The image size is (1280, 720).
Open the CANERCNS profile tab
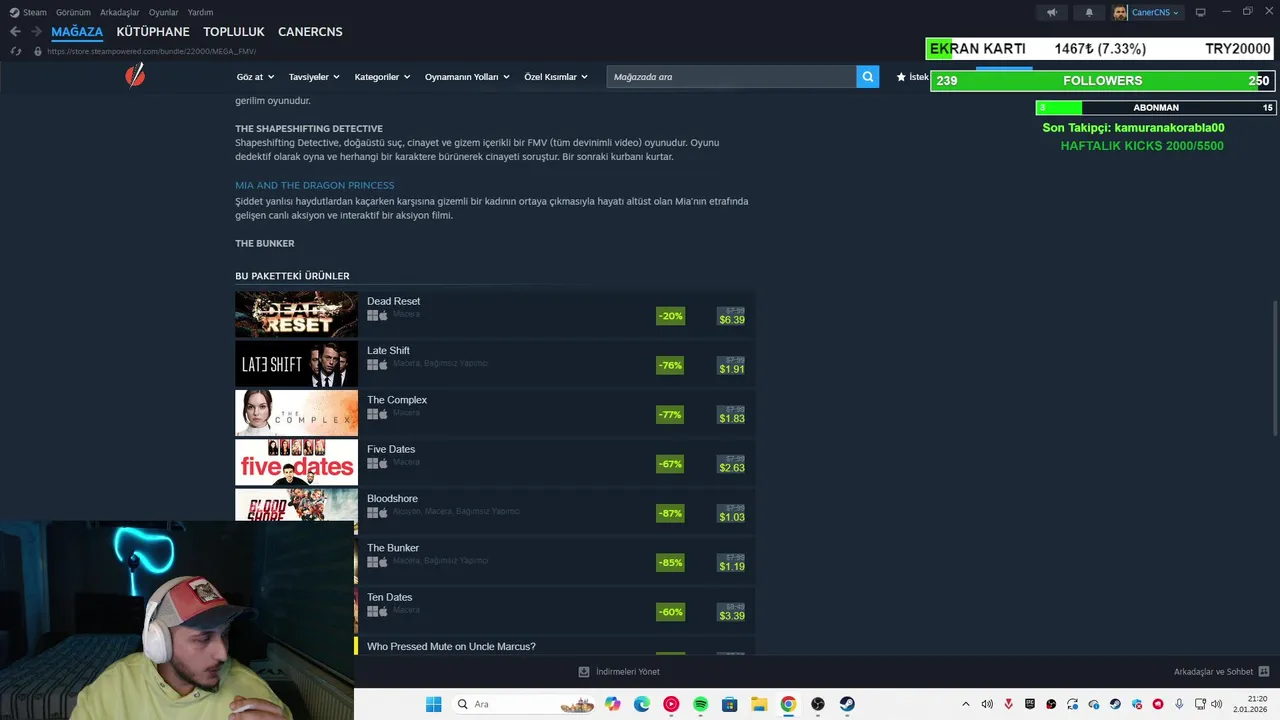coord(310,32)
